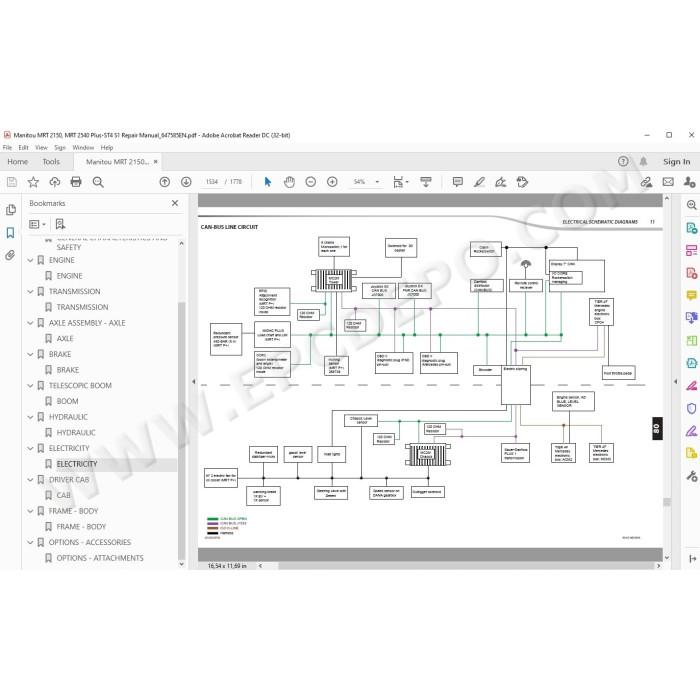
Task: Choose the Selection arrow tool
Action: coord(267,182)
